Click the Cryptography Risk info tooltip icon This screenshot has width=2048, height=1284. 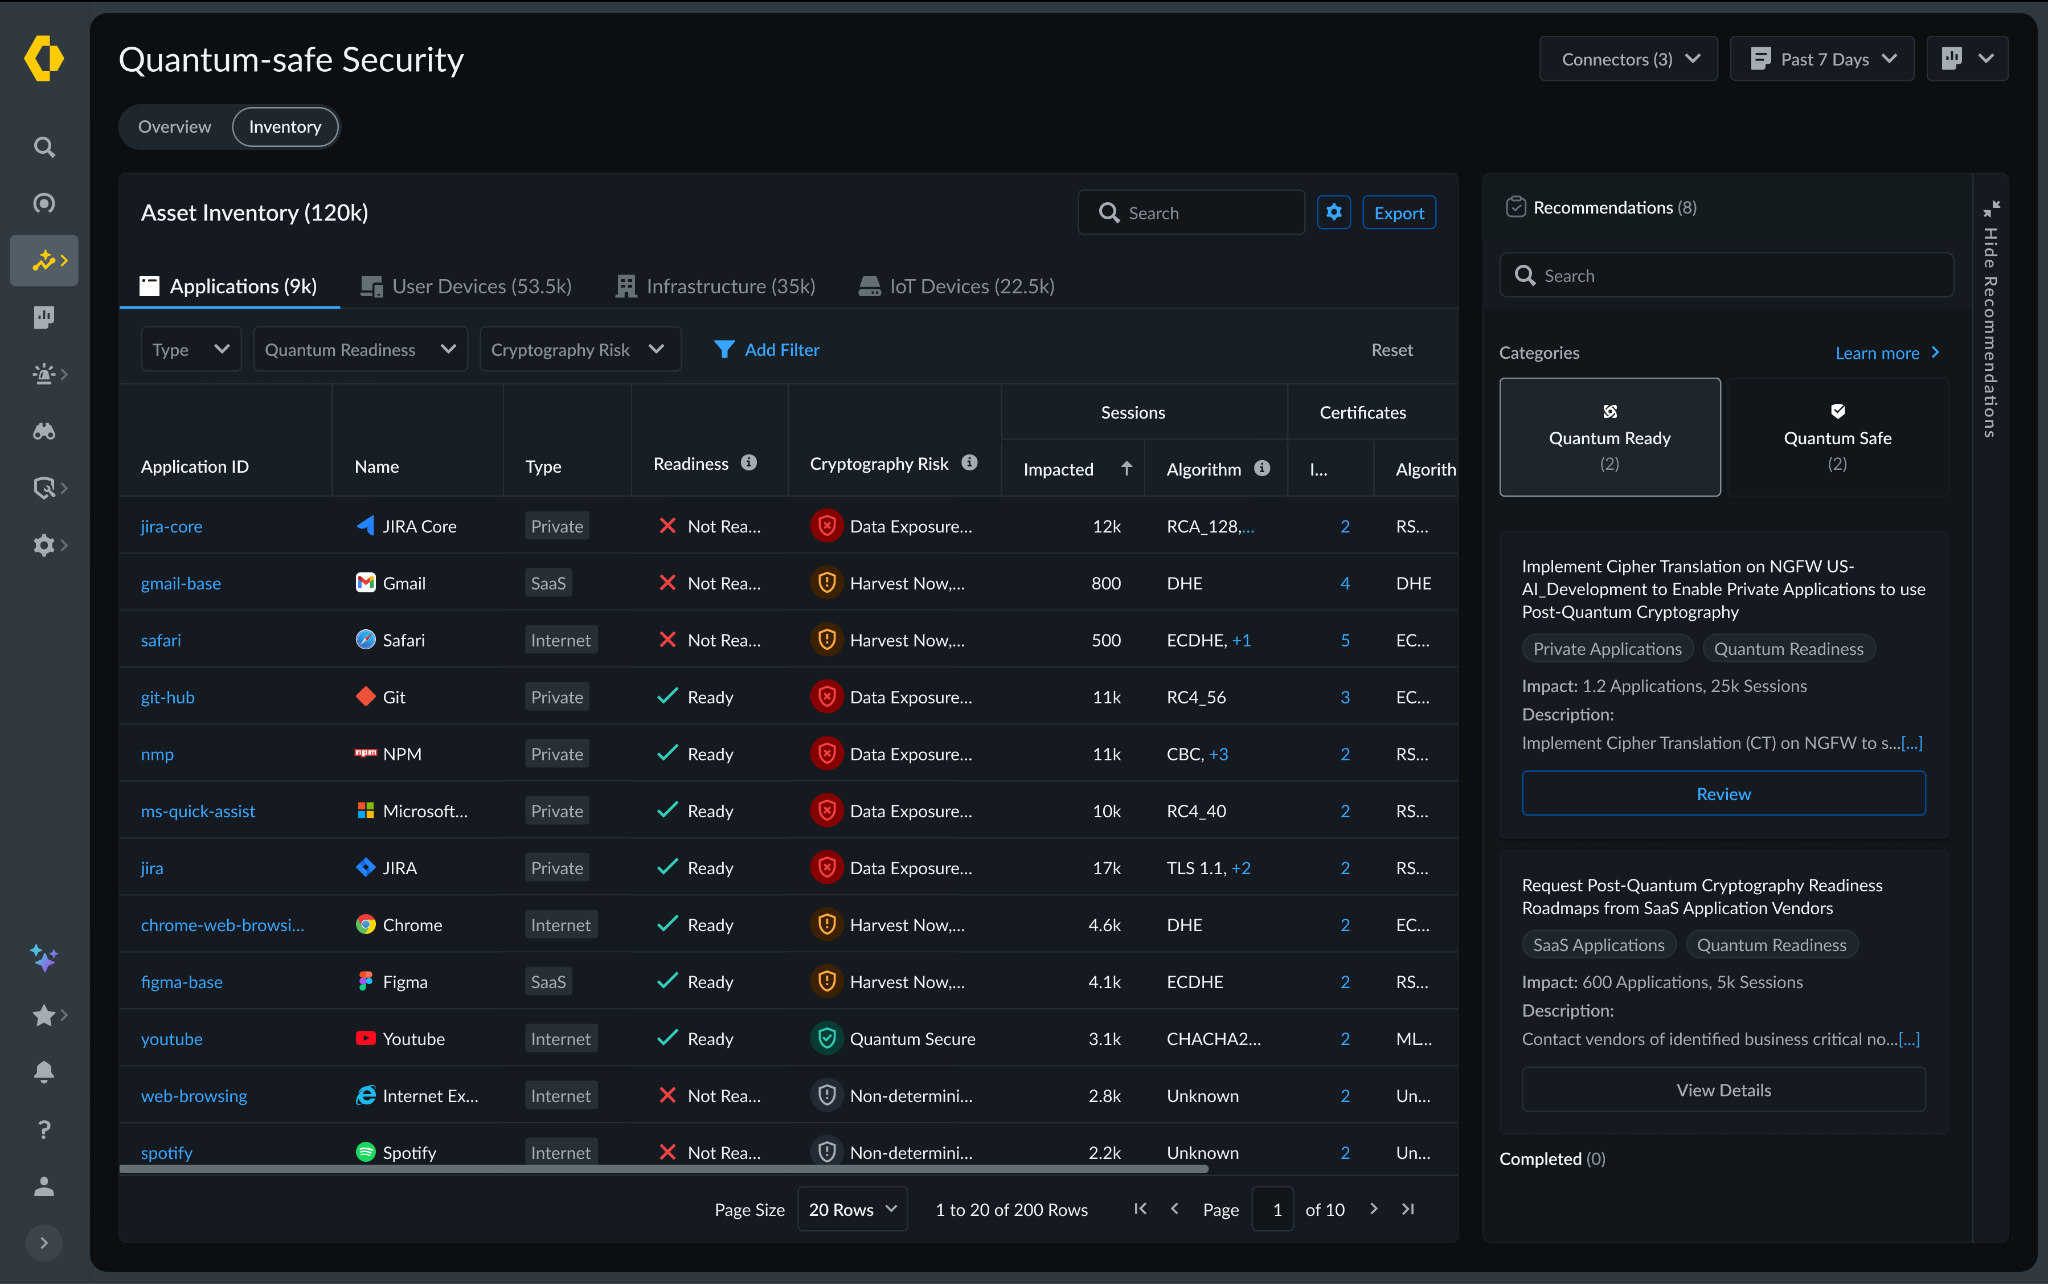[x=968, y=463]
